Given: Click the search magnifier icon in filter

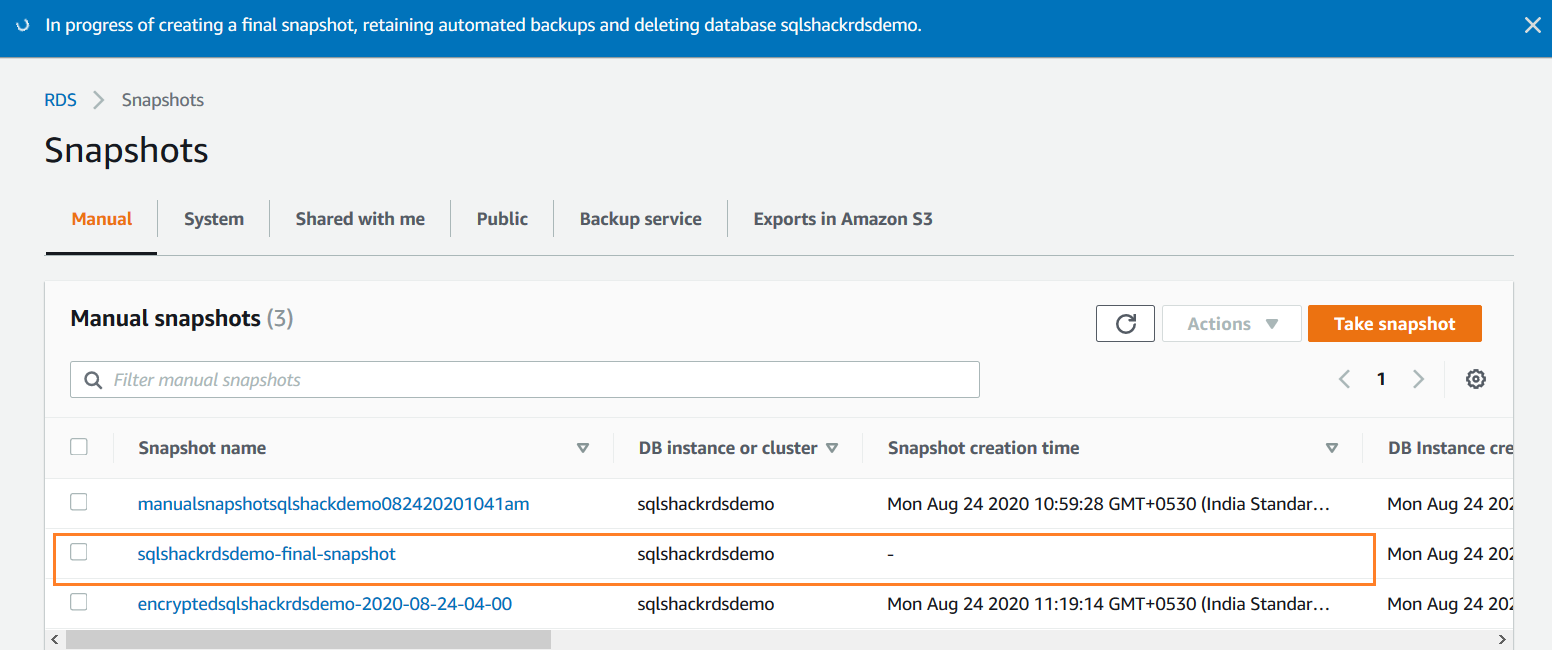Looking at the screenshot, I should tap(93, 380).
